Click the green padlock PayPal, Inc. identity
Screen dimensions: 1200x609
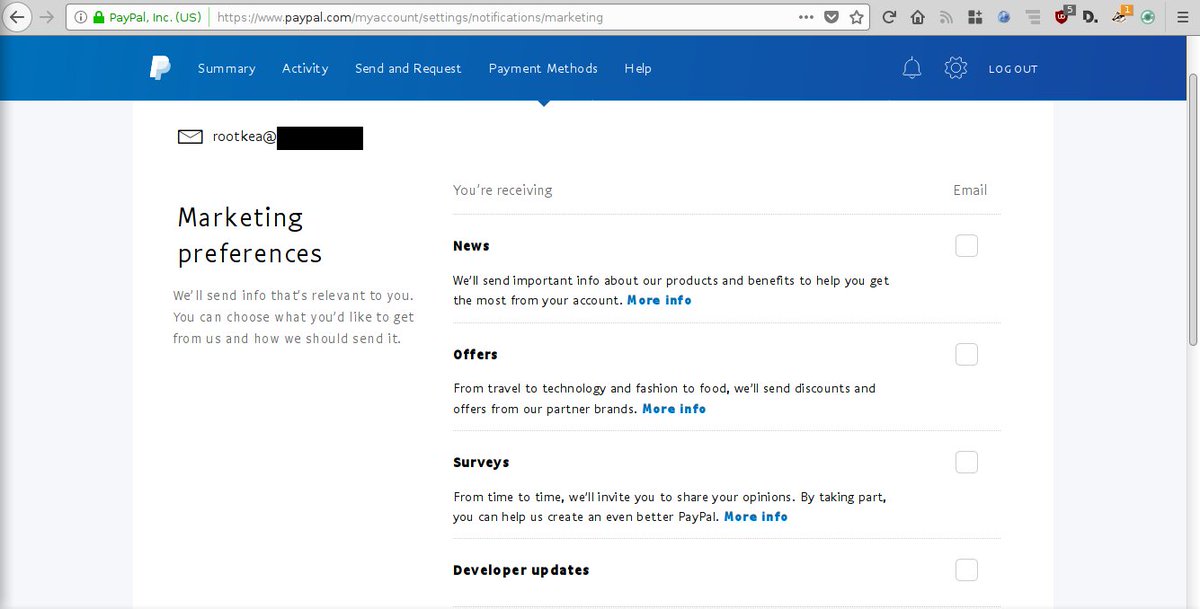coord(148,17)
